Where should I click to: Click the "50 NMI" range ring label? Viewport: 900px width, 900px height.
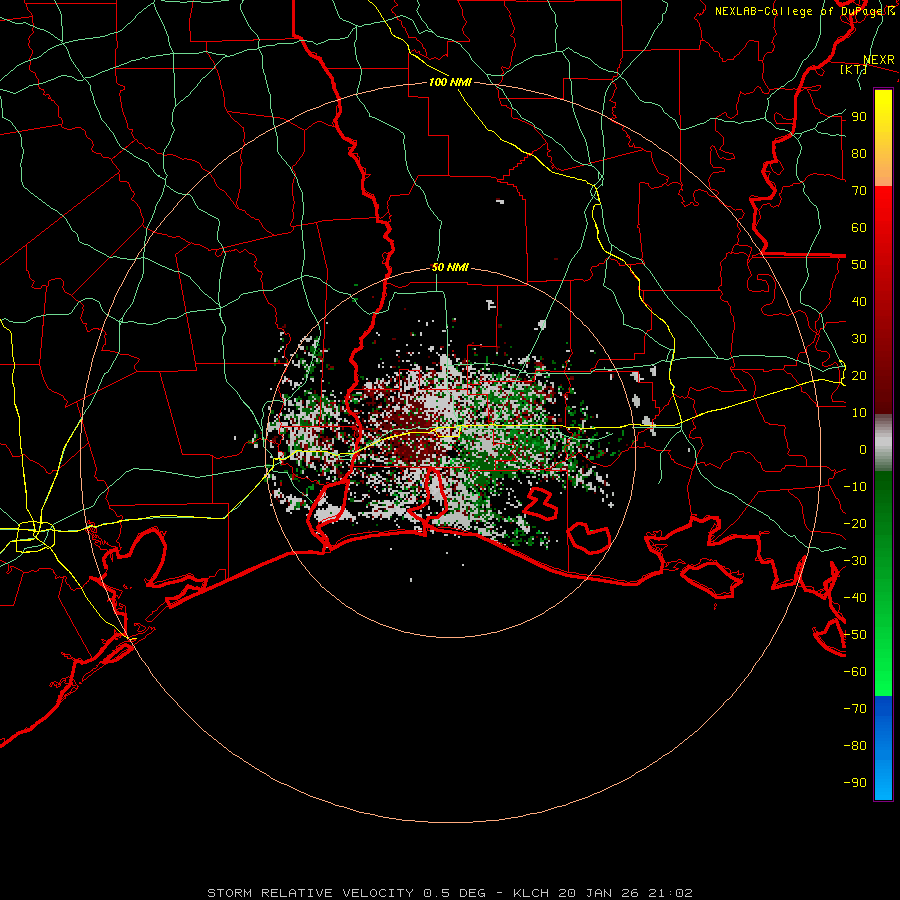click(x=450, y=267)
